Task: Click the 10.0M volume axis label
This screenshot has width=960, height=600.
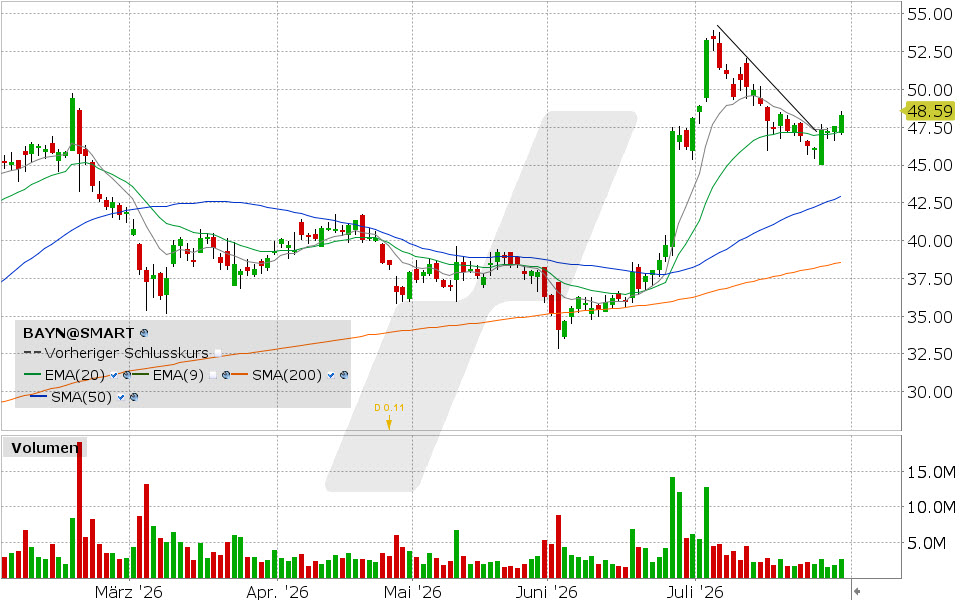Action: (x=932, y=507)
